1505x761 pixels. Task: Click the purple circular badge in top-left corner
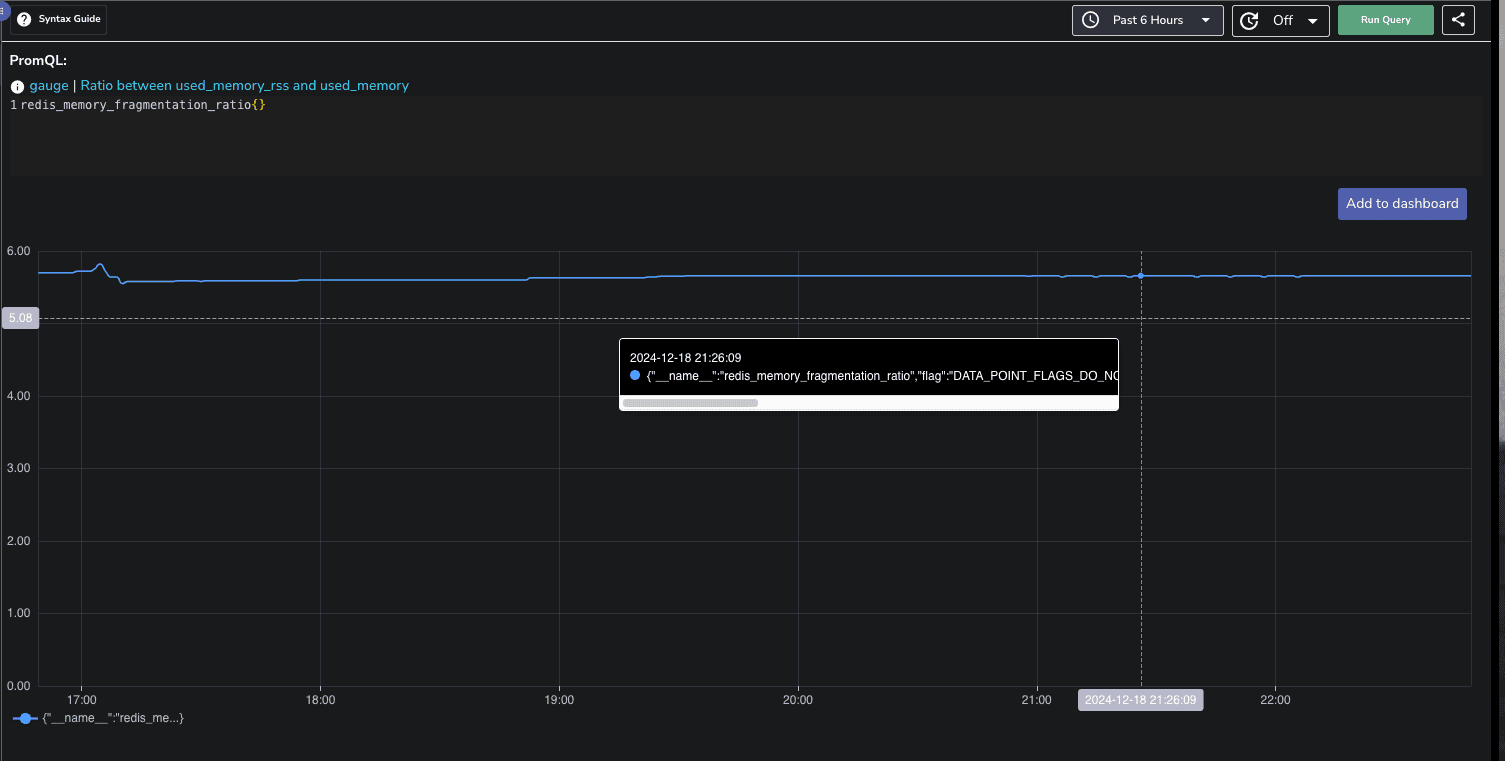3,6
